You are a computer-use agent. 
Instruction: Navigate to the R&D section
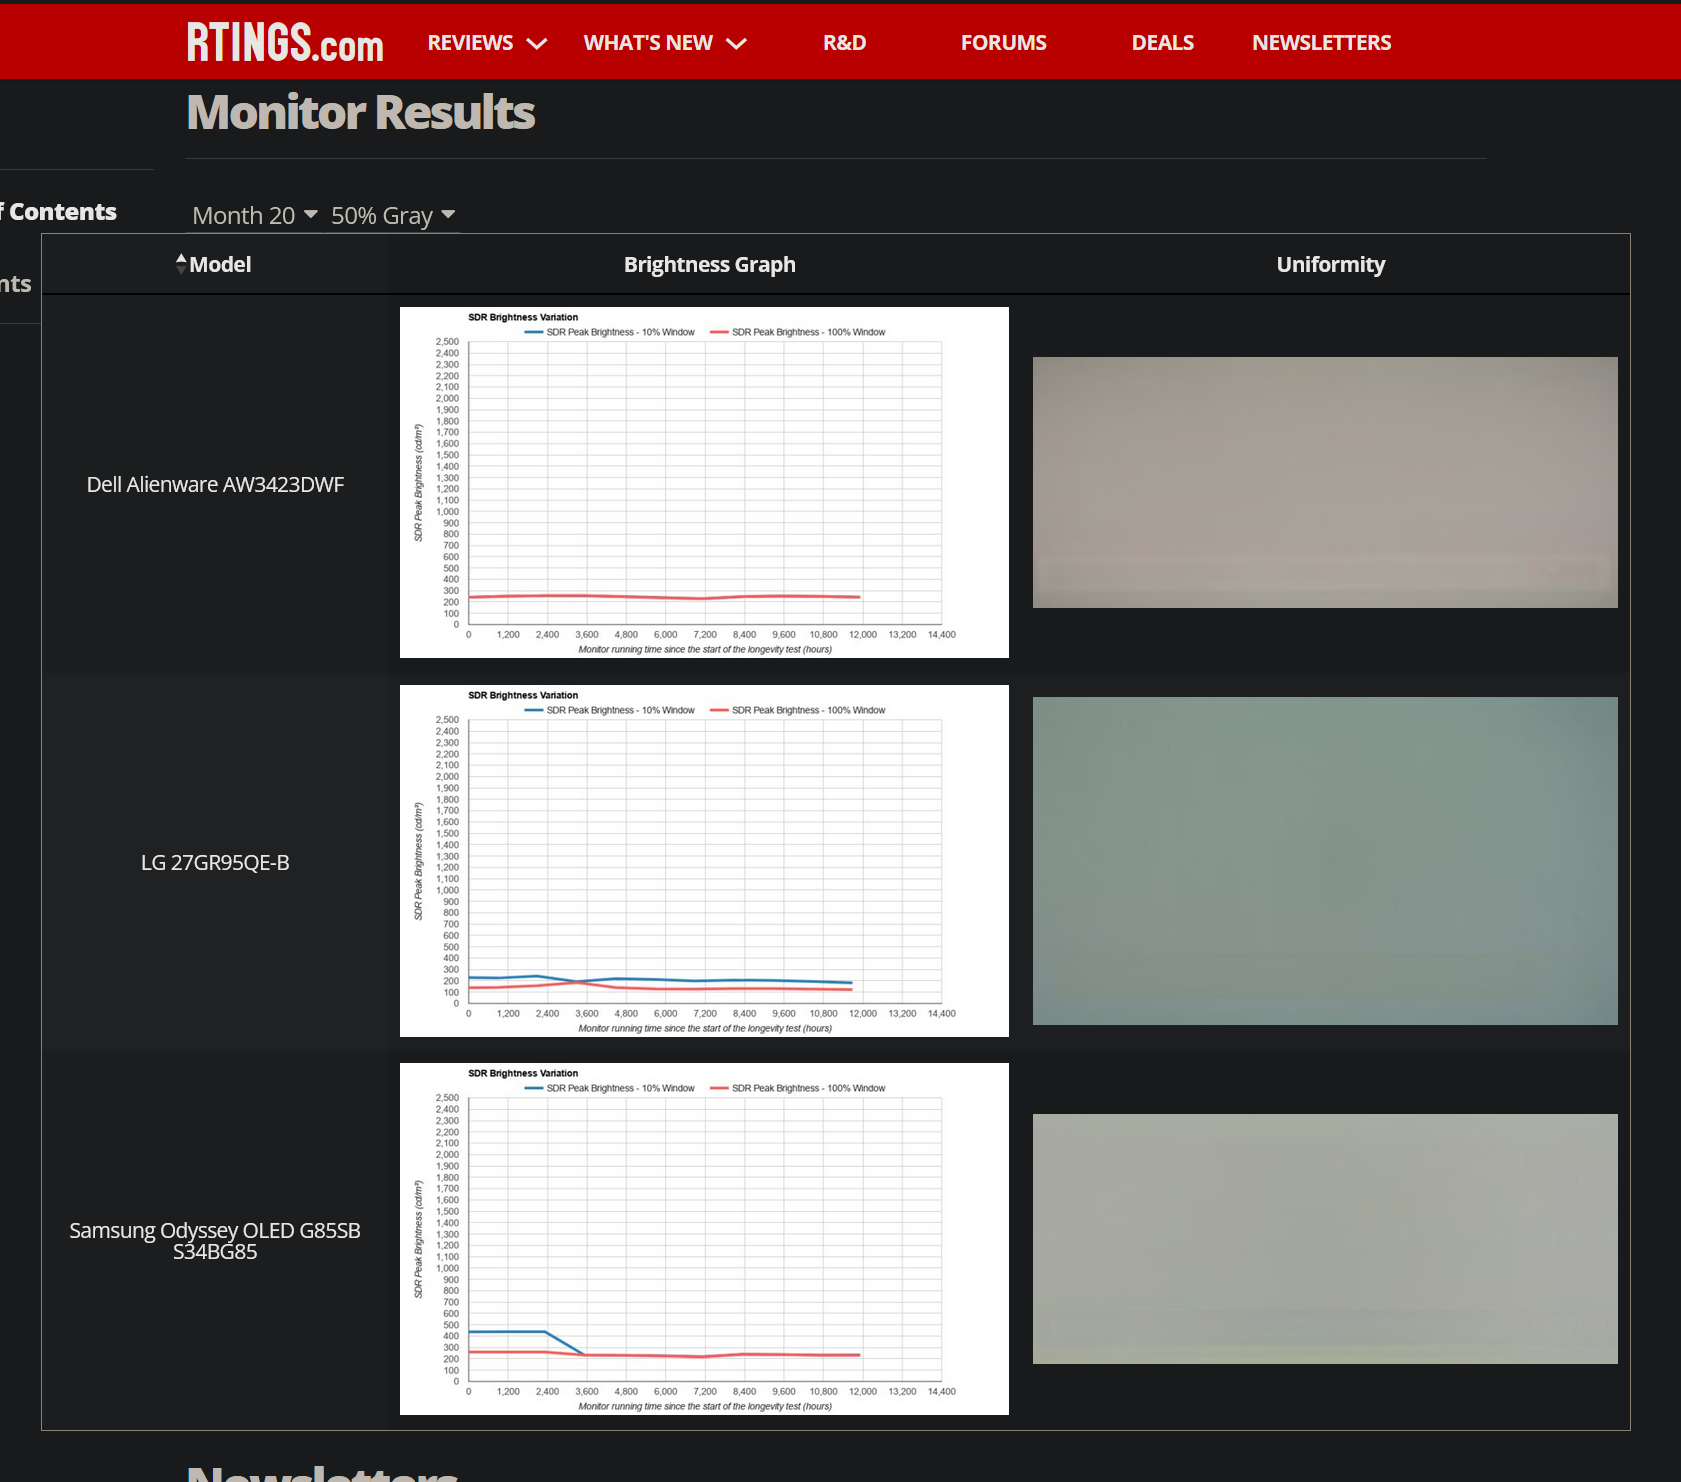pos(844,42)
